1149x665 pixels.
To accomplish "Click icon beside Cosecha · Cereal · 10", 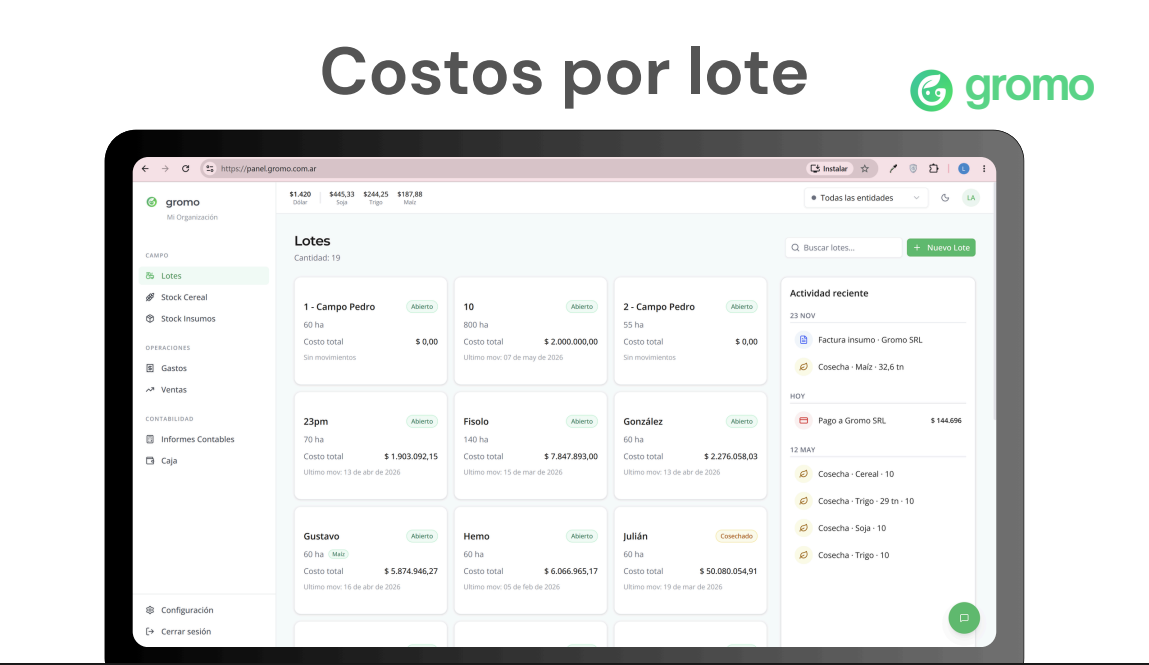I will pos(804,474).
